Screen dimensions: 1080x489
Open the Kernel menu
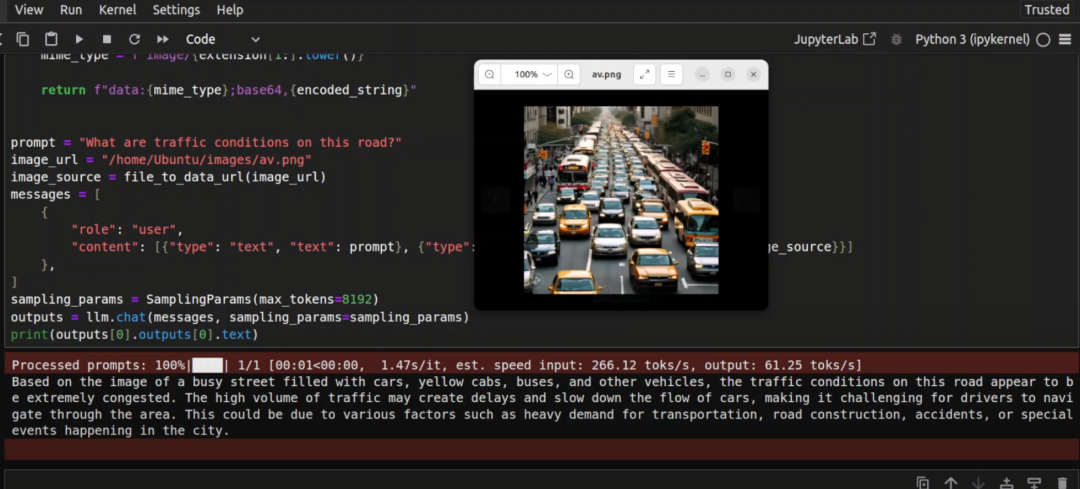pyautogui.click(x=118, y=10)
